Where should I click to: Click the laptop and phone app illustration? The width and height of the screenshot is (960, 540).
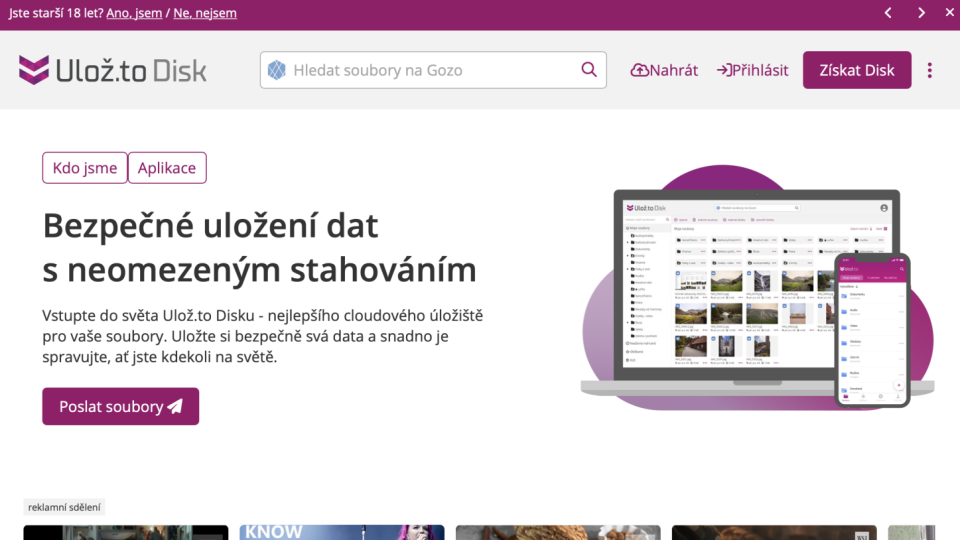click(757, 287)
